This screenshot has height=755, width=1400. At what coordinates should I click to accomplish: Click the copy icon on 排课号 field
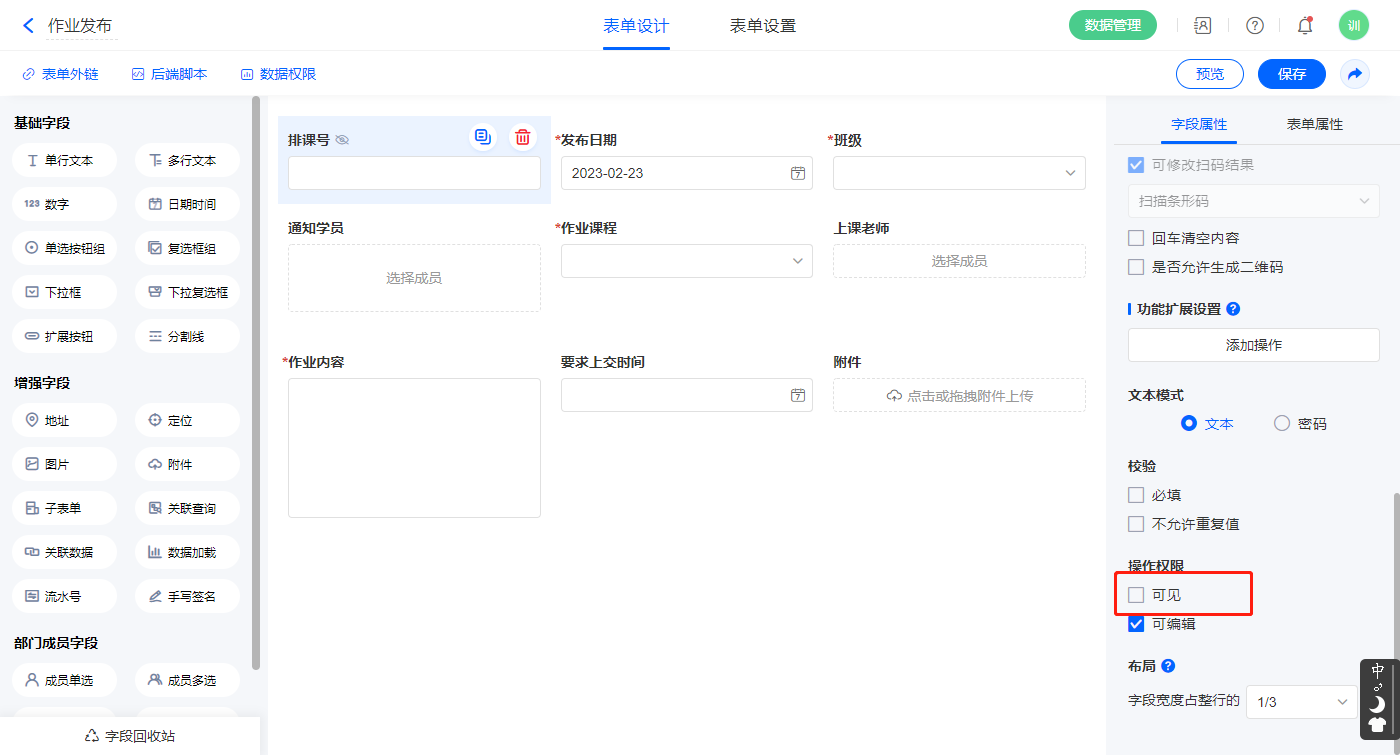coord(483,137)
